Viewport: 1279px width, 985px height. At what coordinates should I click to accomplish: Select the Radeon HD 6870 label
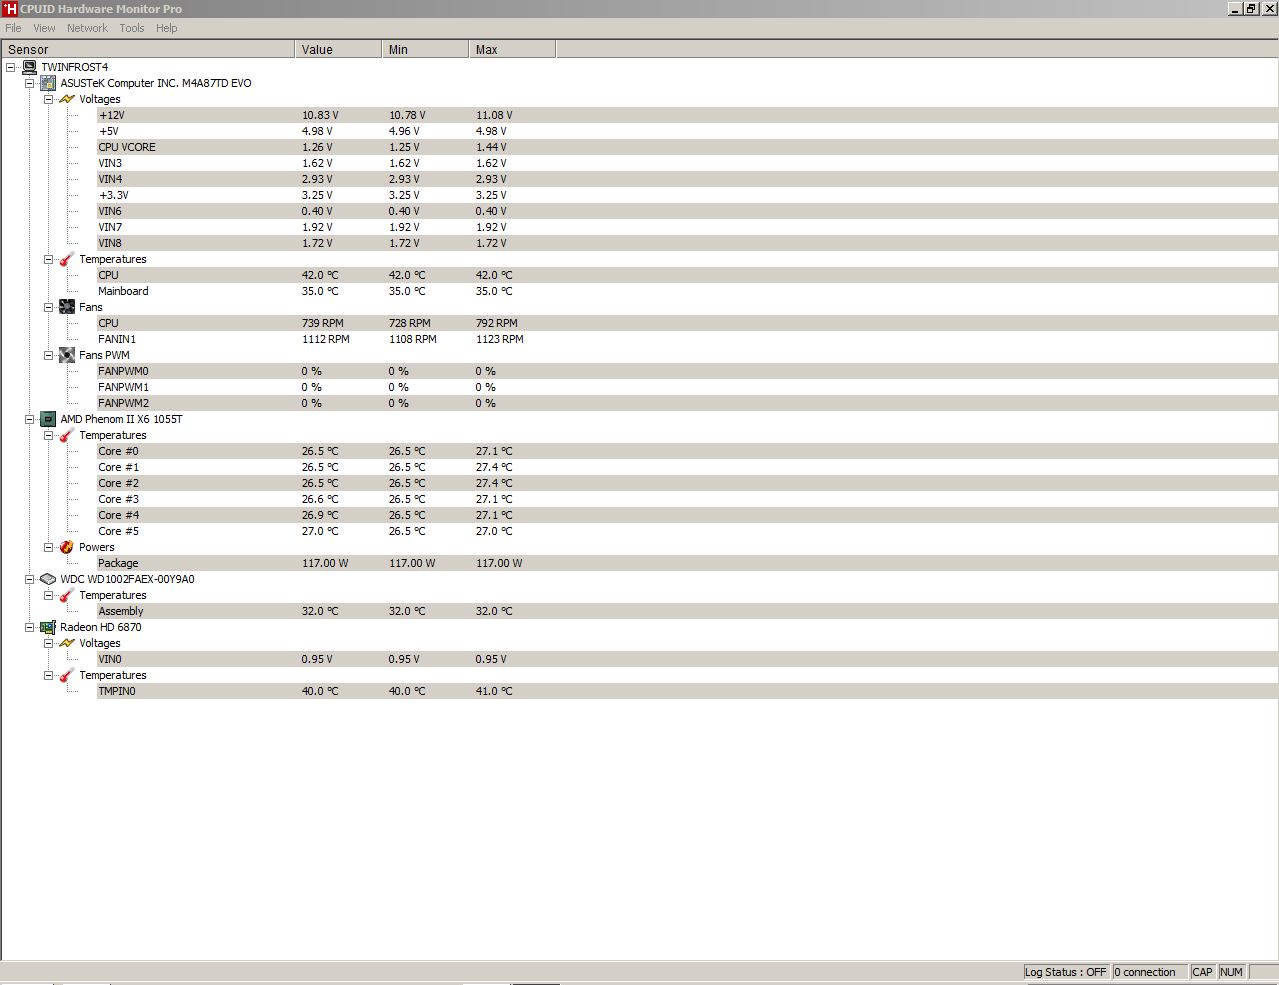101,627
